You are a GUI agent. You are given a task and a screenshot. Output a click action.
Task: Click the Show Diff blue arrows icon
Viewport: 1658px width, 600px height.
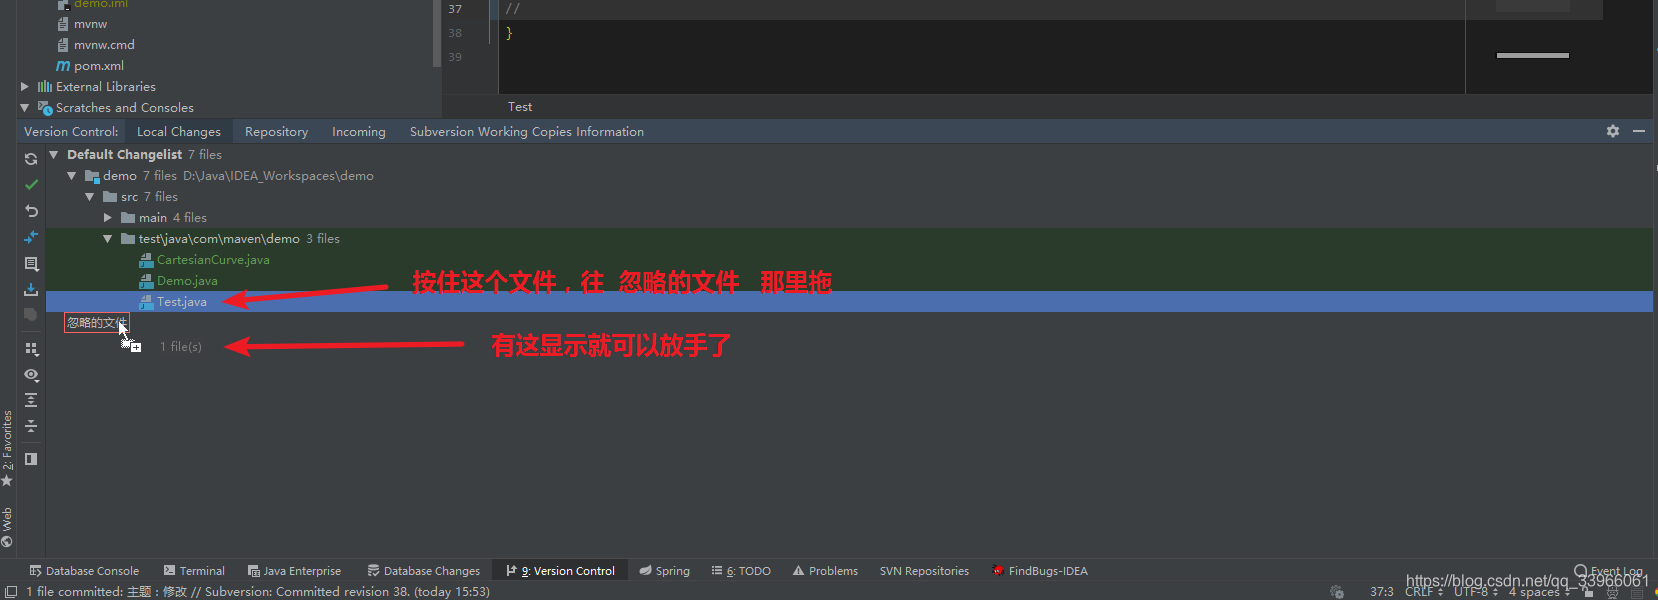click(x=31, y=237)
